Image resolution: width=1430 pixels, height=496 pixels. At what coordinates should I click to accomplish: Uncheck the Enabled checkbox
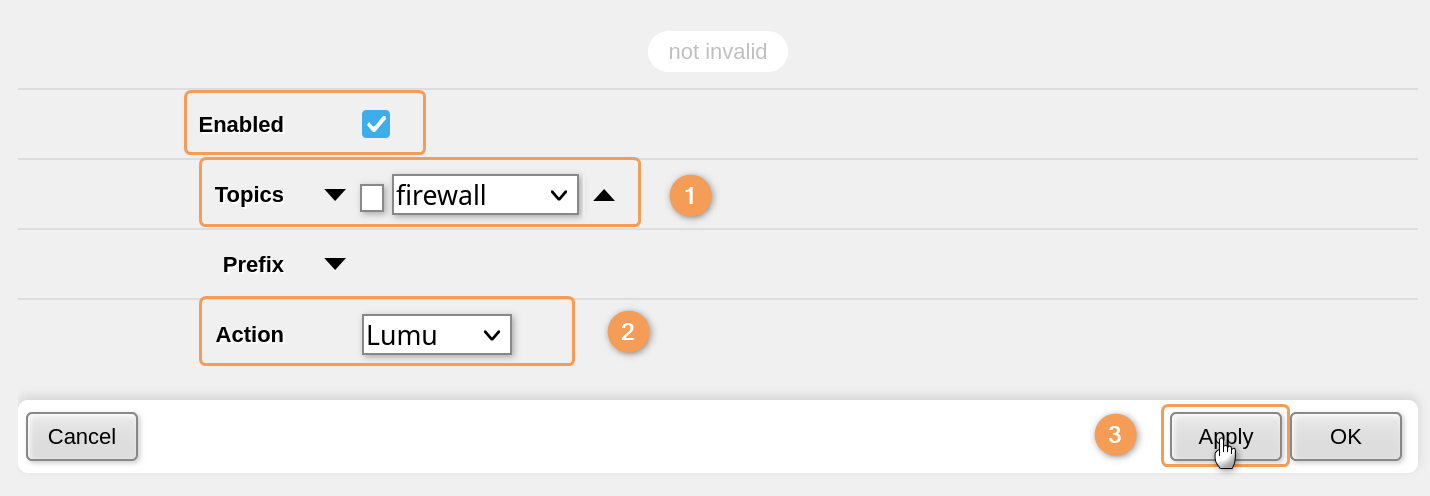coord(376,124)
